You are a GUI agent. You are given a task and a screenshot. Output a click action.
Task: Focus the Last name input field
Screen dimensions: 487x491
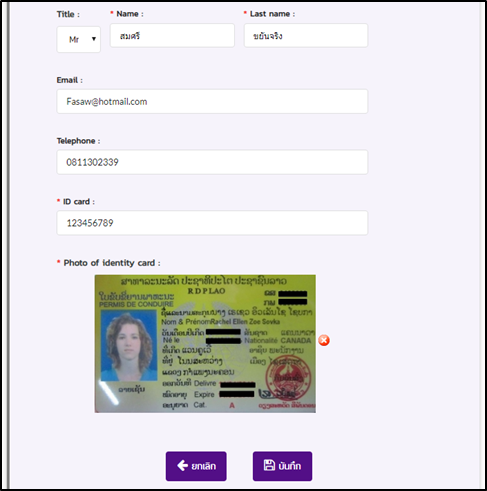[306, 35]
